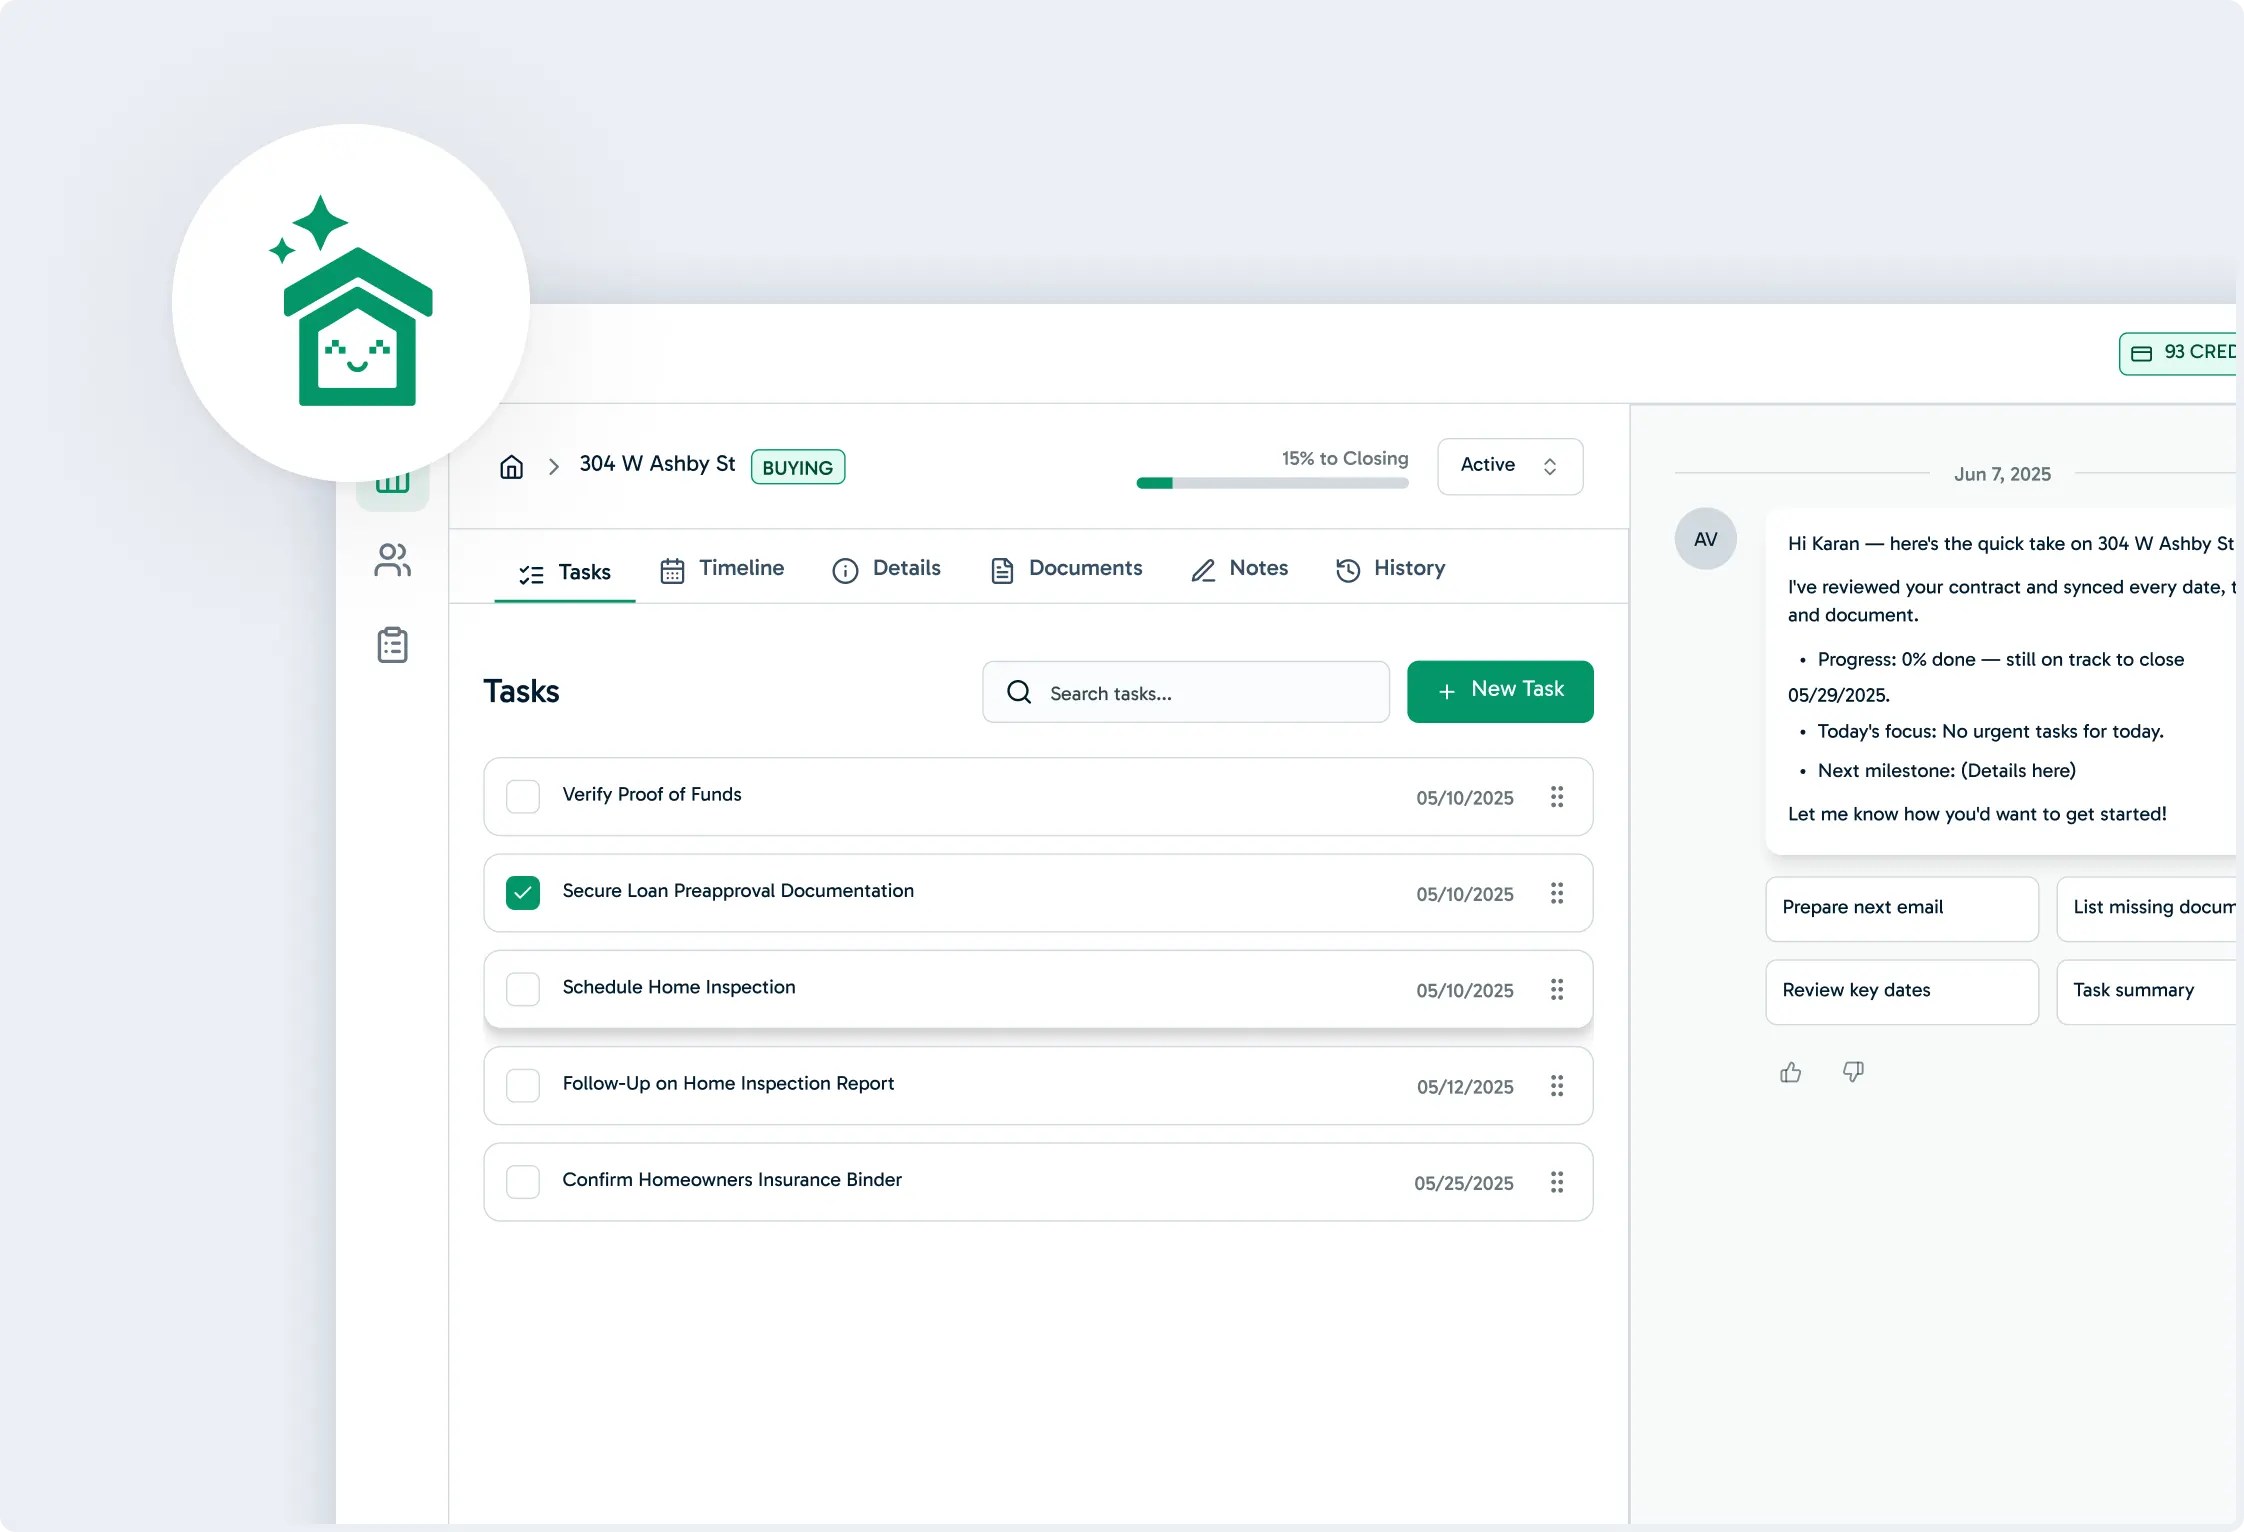This screenshot has width=2244, height=1532.
Task: Click the 304 W Ashby St breadcrumb
Action: (657, 464)
